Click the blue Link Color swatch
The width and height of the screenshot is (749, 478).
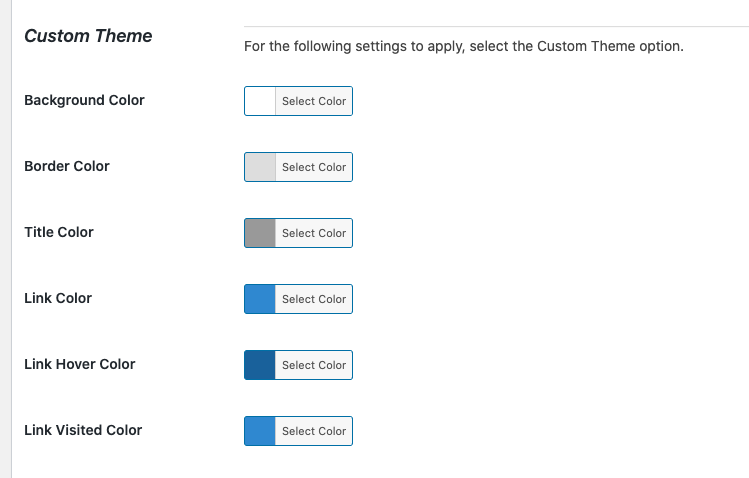[260, 299]
